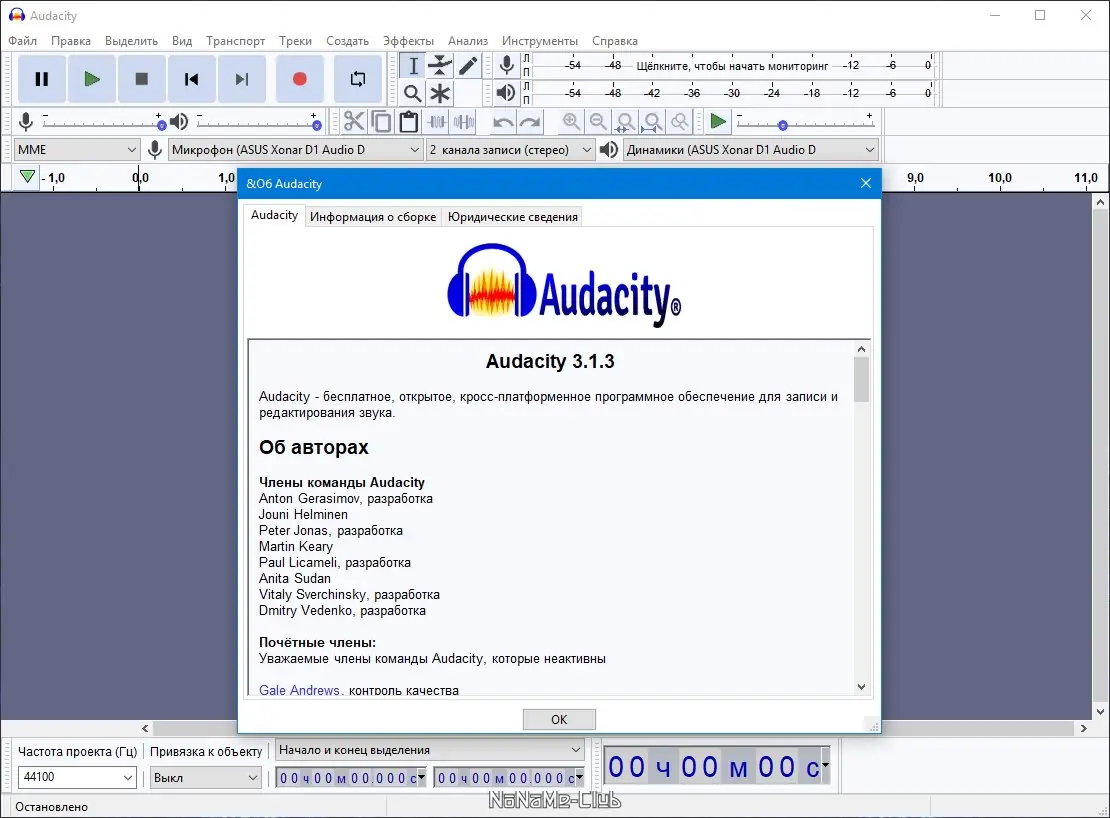Open the Инструменты menu

click(539, 41)
